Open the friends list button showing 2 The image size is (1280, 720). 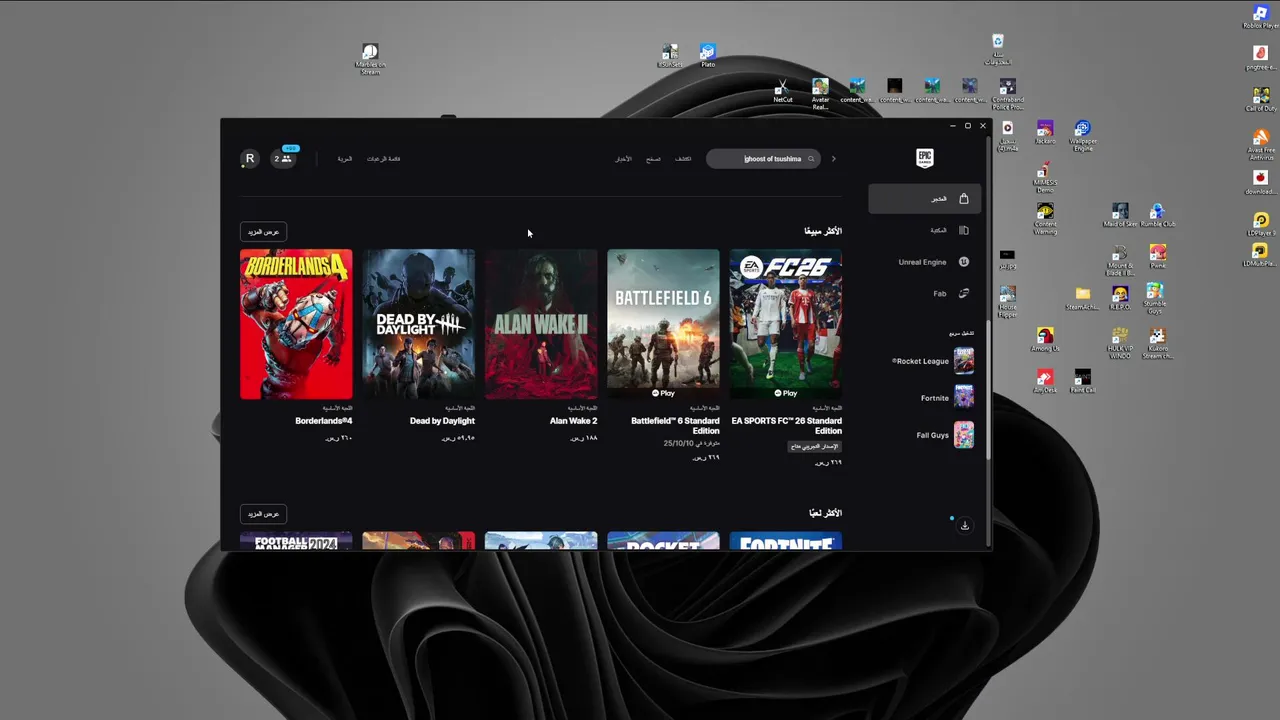(284, 158)
